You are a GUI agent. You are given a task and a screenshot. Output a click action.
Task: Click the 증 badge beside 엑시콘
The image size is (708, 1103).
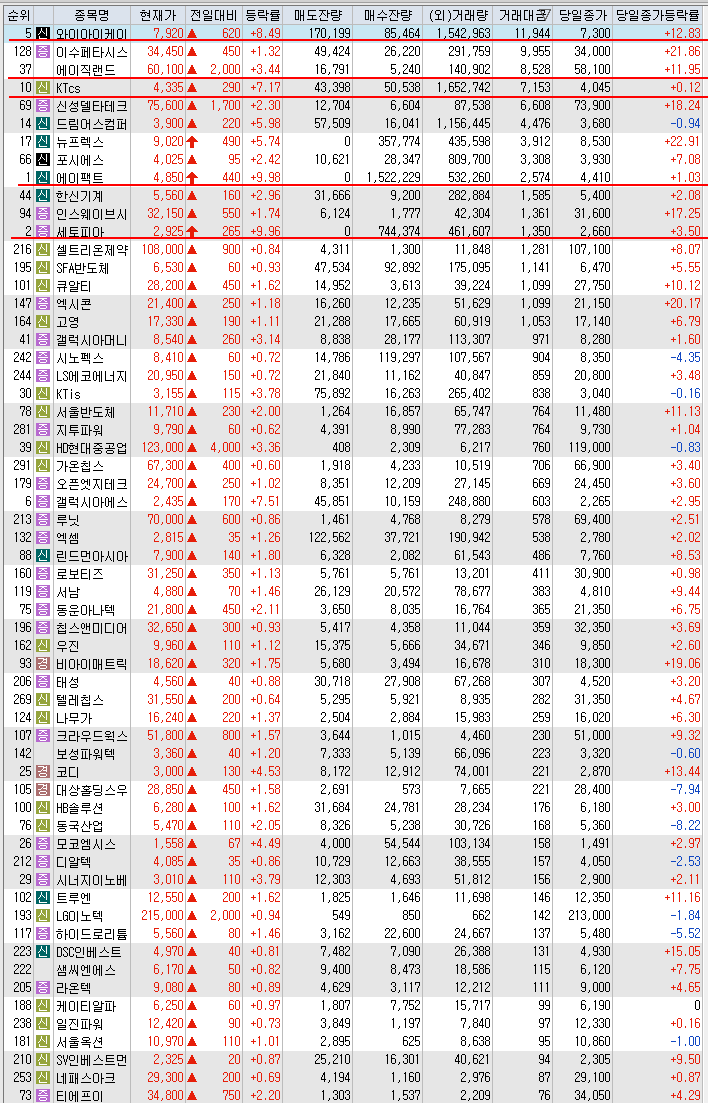43,303
